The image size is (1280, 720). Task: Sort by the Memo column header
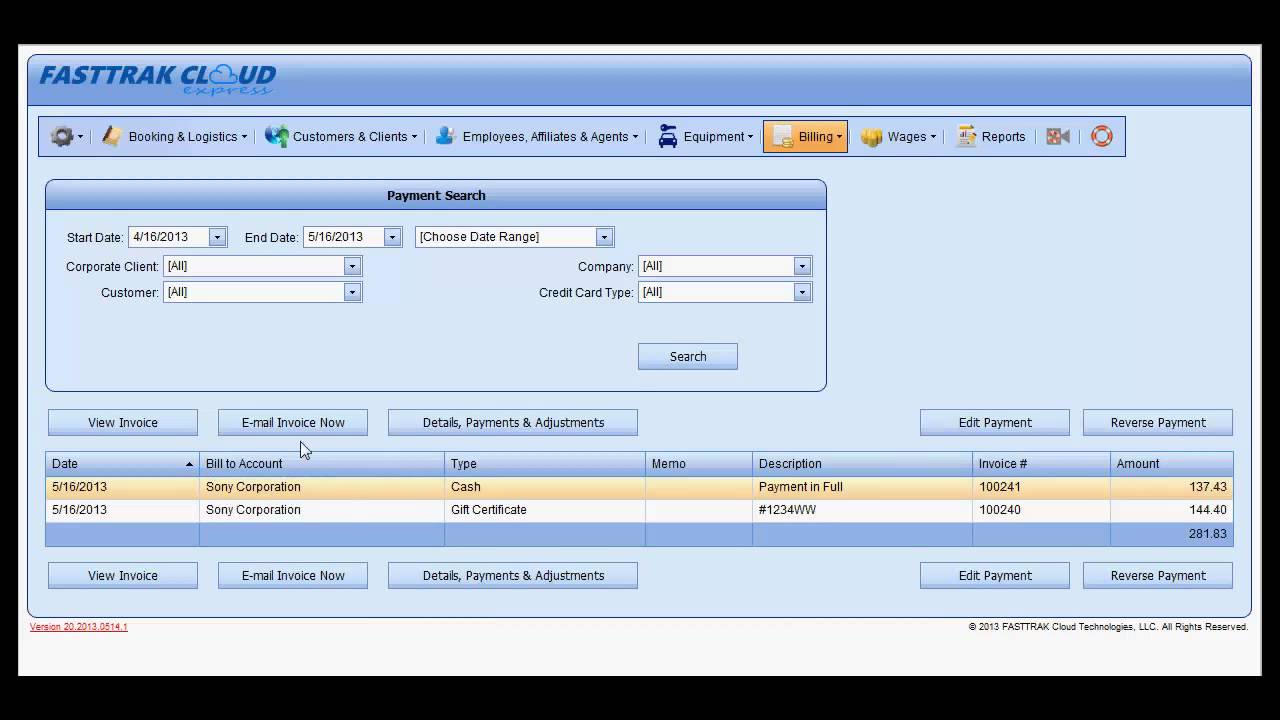[699, 464]
